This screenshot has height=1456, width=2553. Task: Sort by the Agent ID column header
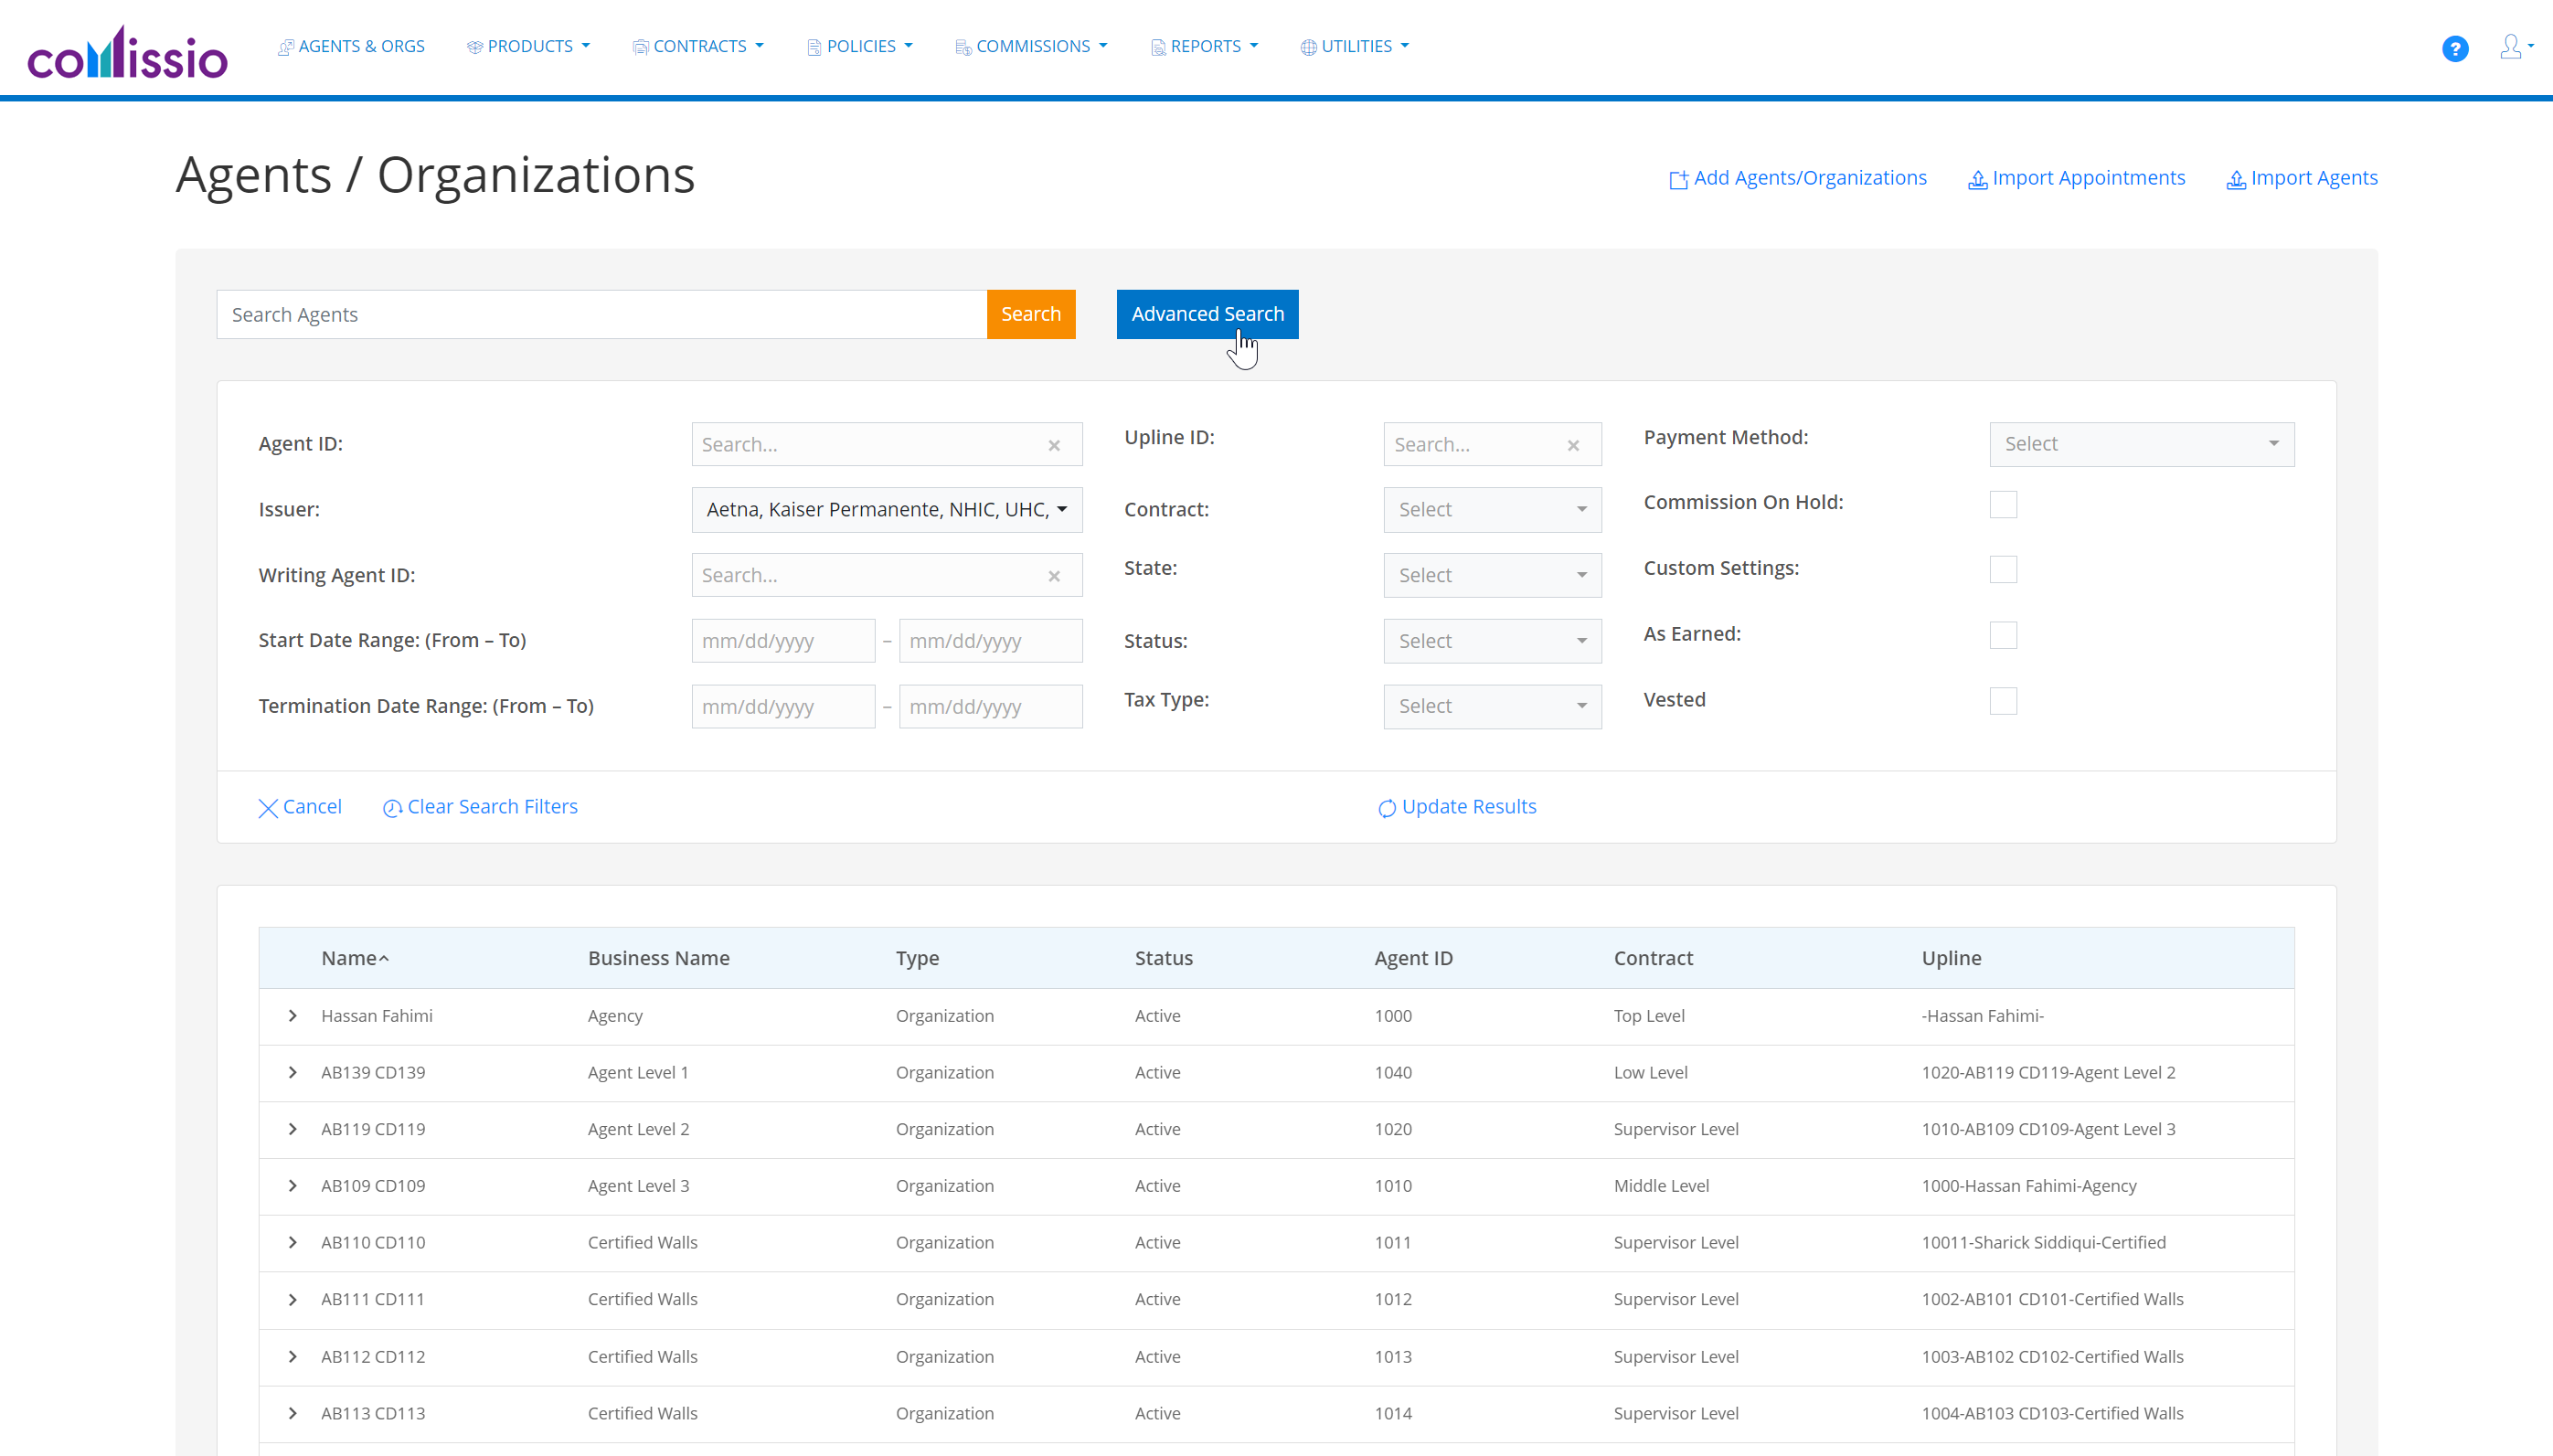(x=1413, y=958)
